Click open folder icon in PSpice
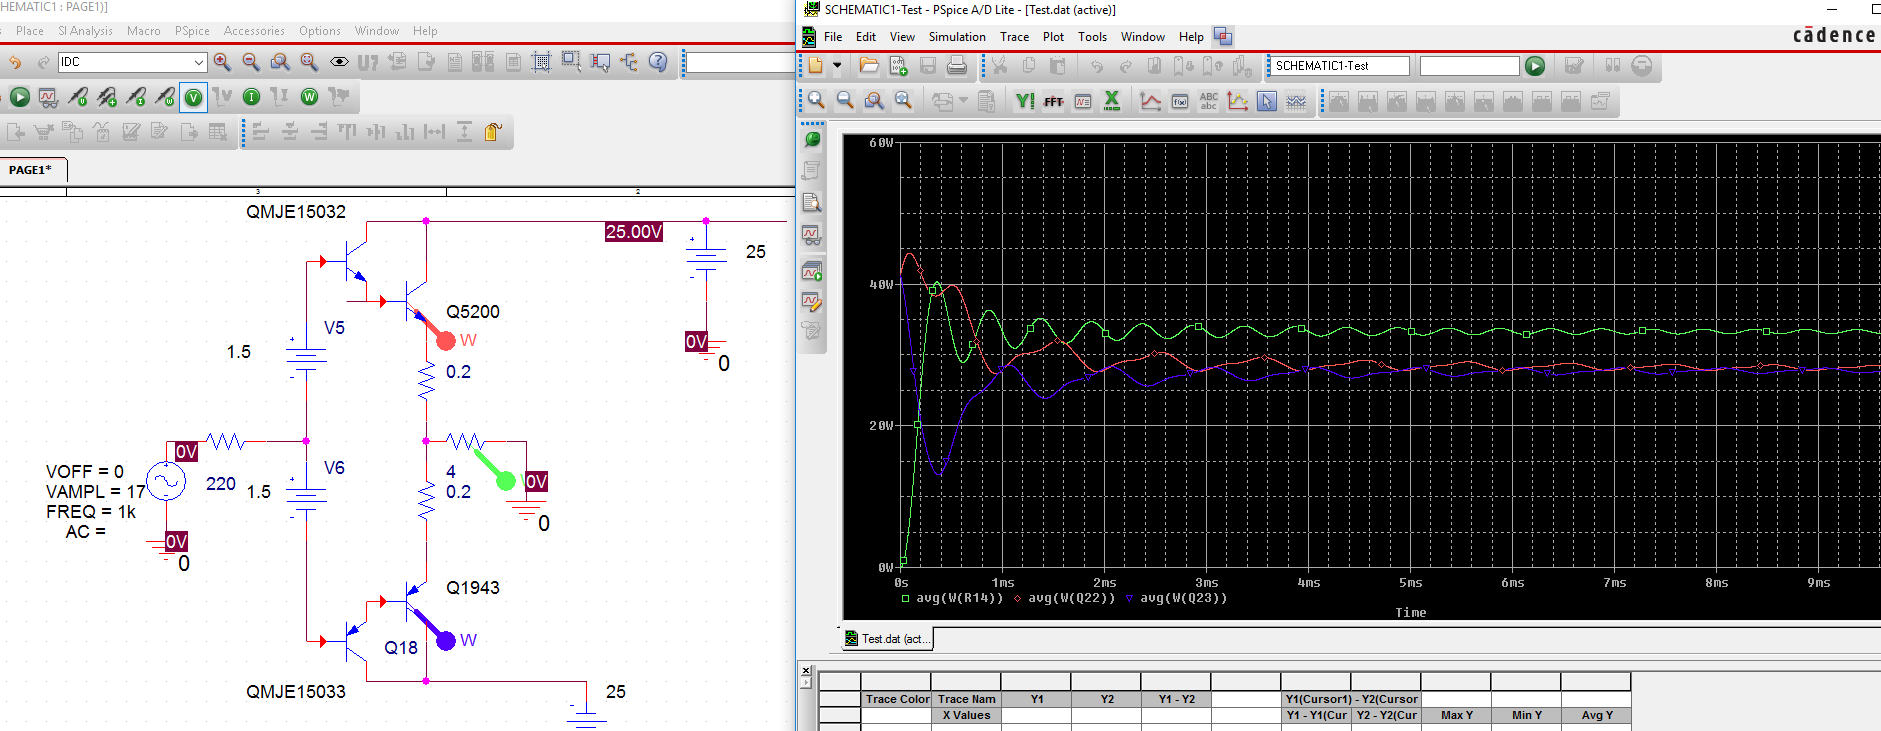 869,66
